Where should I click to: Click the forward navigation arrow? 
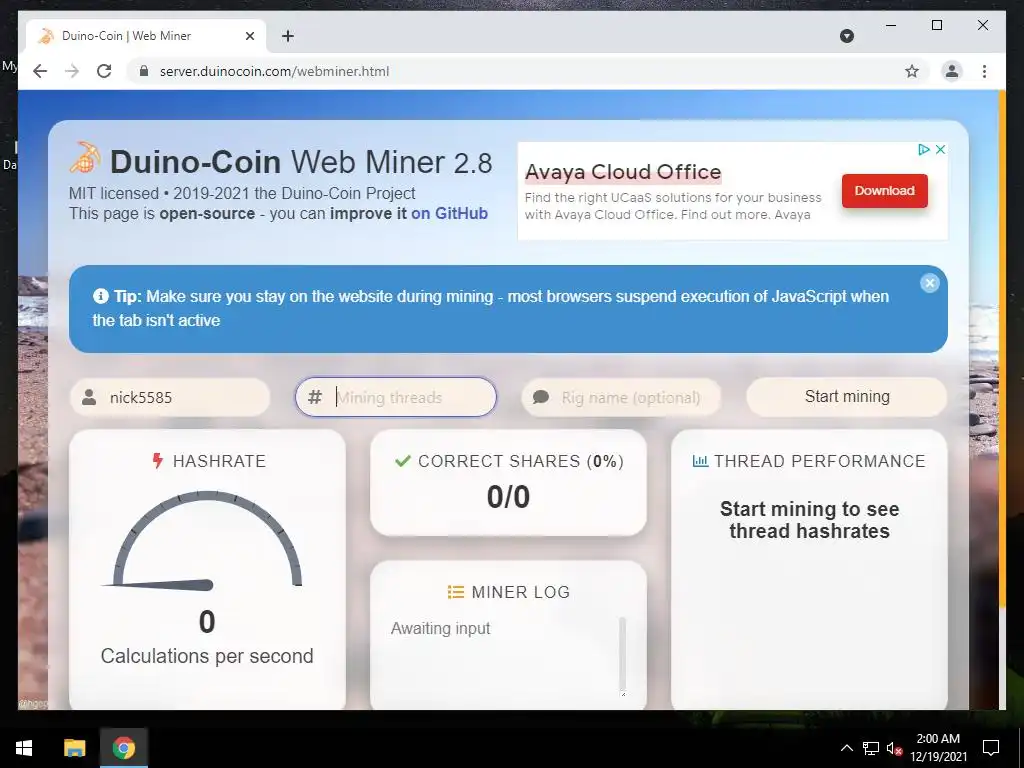click(x=72, y=71)
